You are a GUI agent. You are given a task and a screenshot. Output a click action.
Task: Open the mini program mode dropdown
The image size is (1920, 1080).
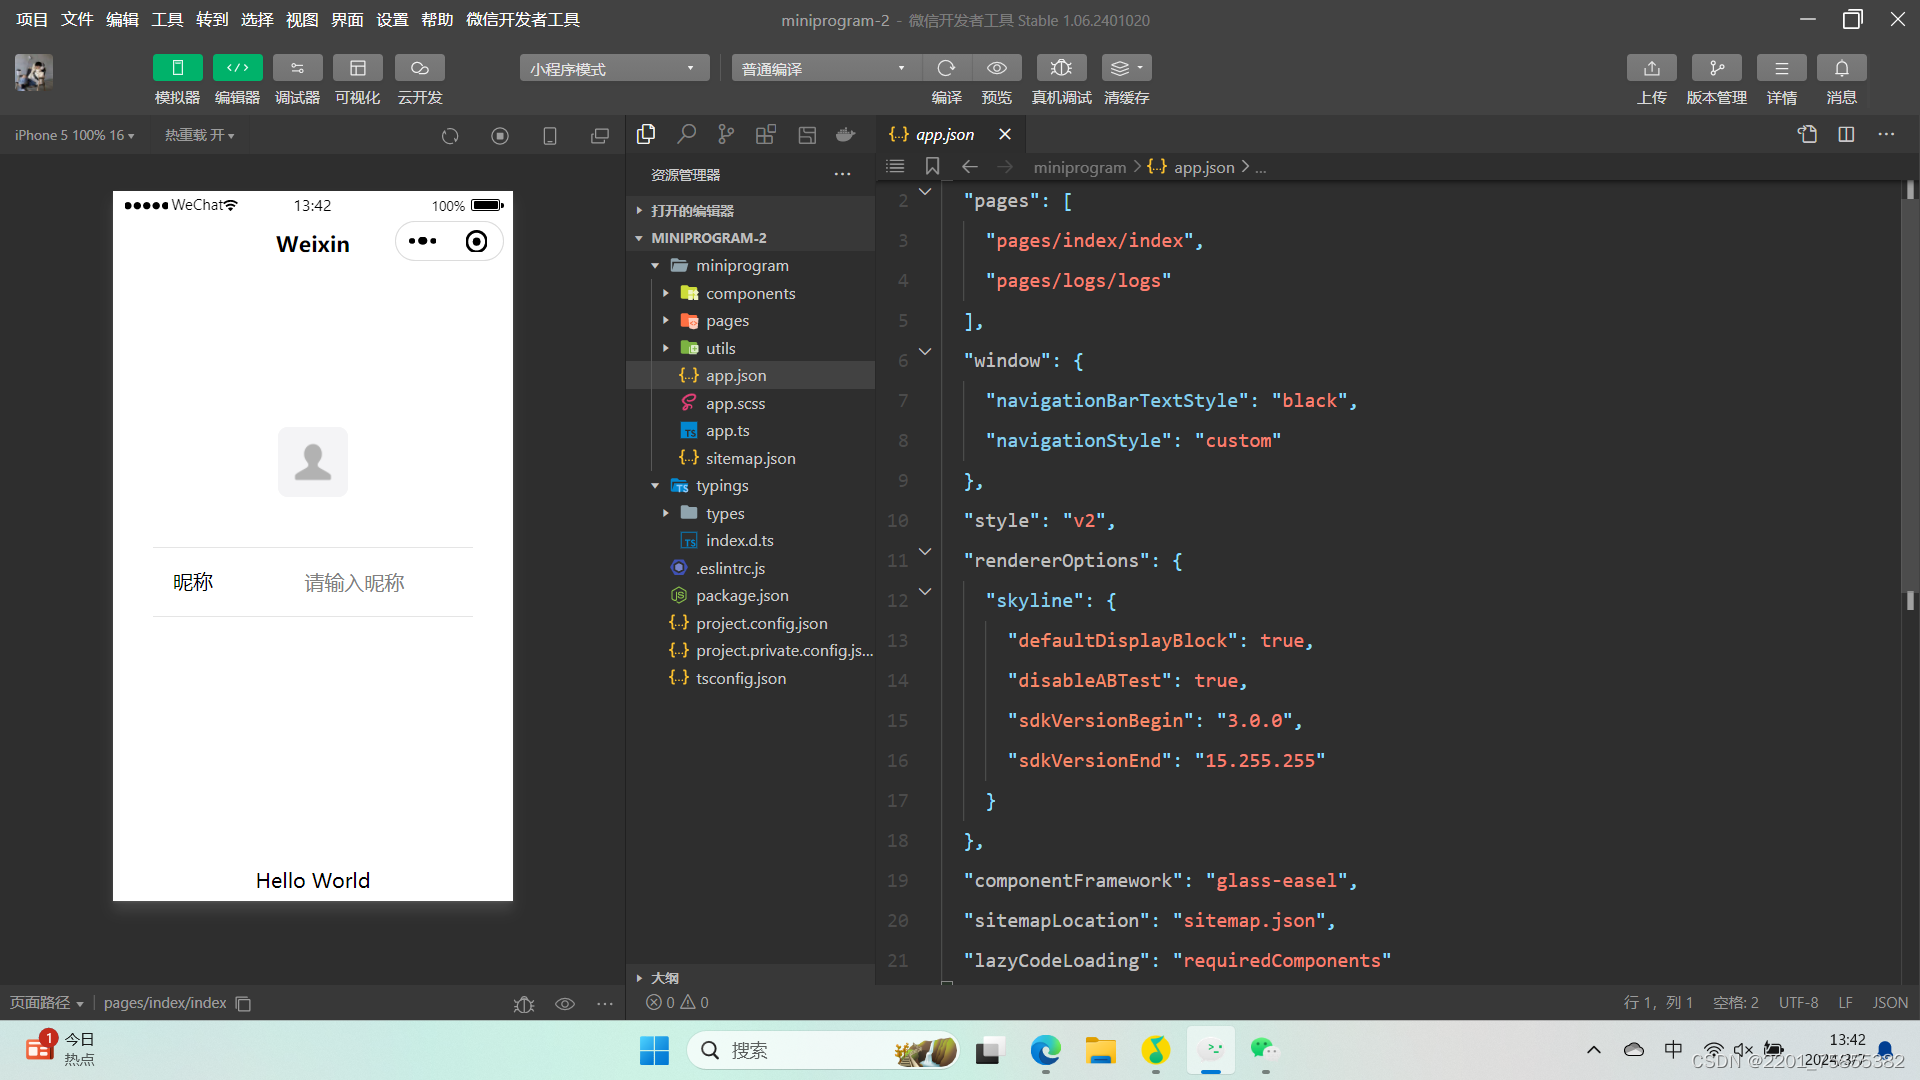point(613,68)
